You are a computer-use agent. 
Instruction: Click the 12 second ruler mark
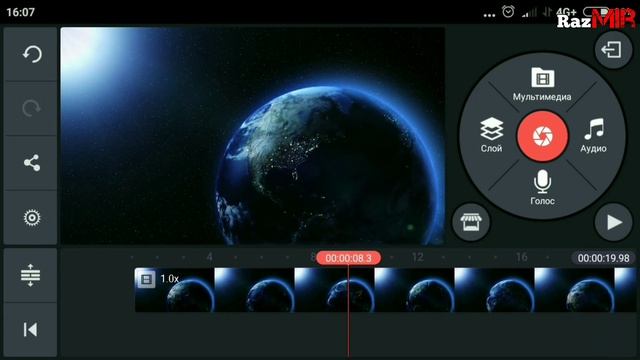(417, 257)
